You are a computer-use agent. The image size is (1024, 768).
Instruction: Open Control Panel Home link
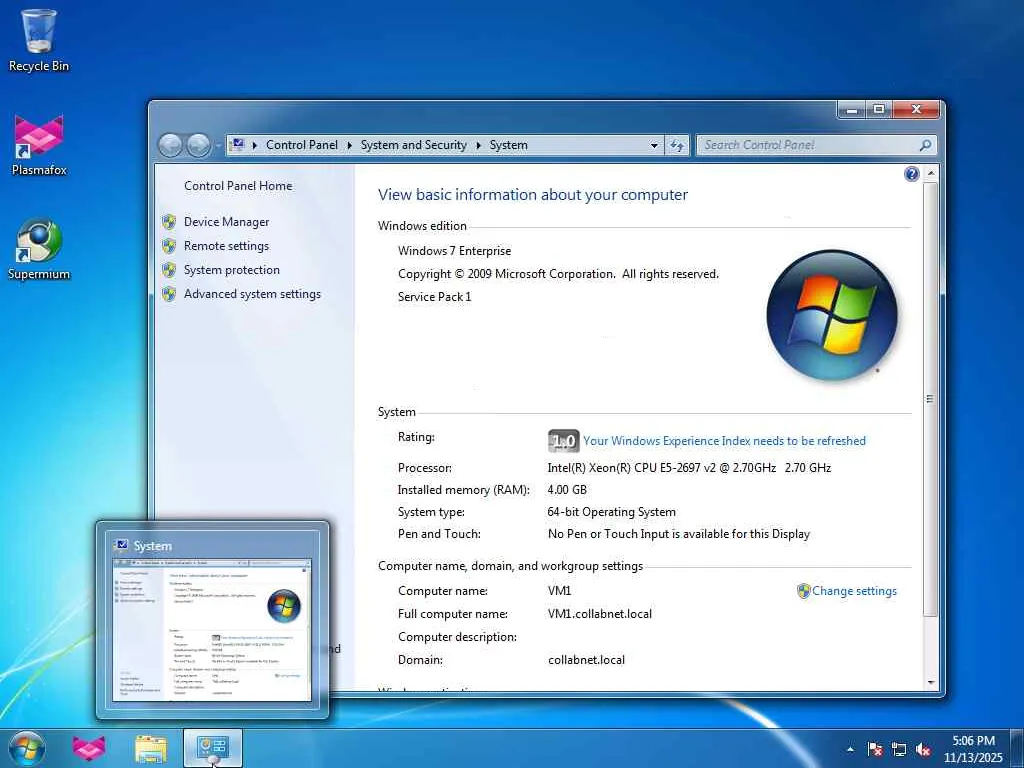coord(238,186)
